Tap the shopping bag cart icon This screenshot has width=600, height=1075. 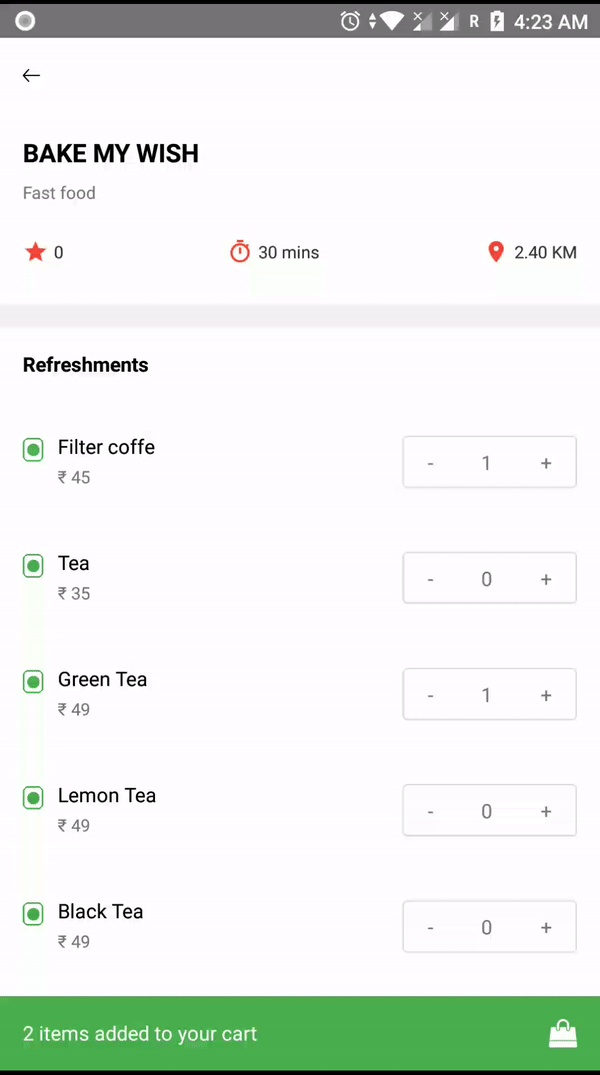(563, 1033)
